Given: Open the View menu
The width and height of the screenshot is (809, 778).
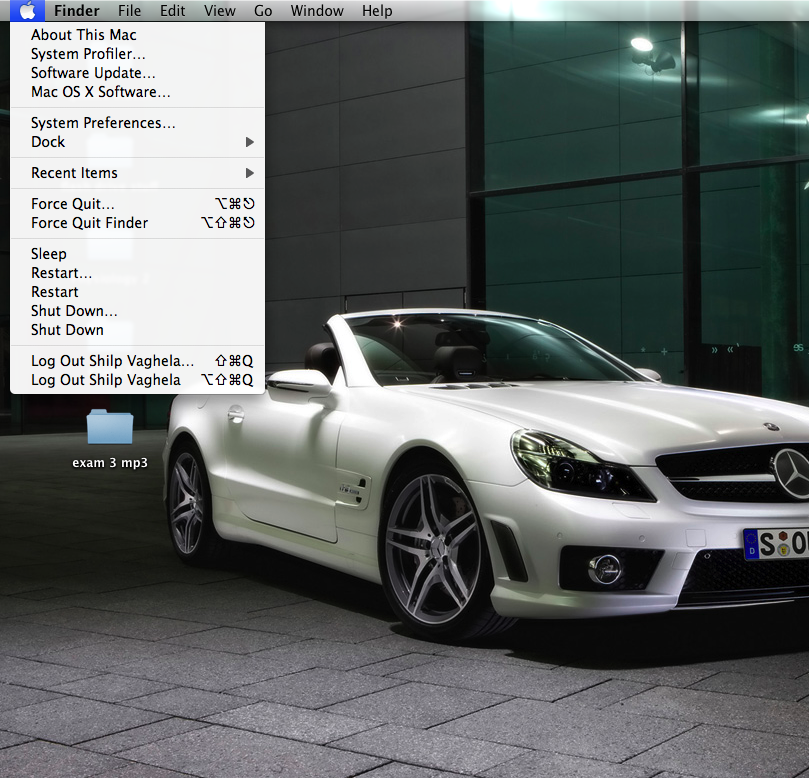Looking at the screenshot, I should click(x=219, y=11).
